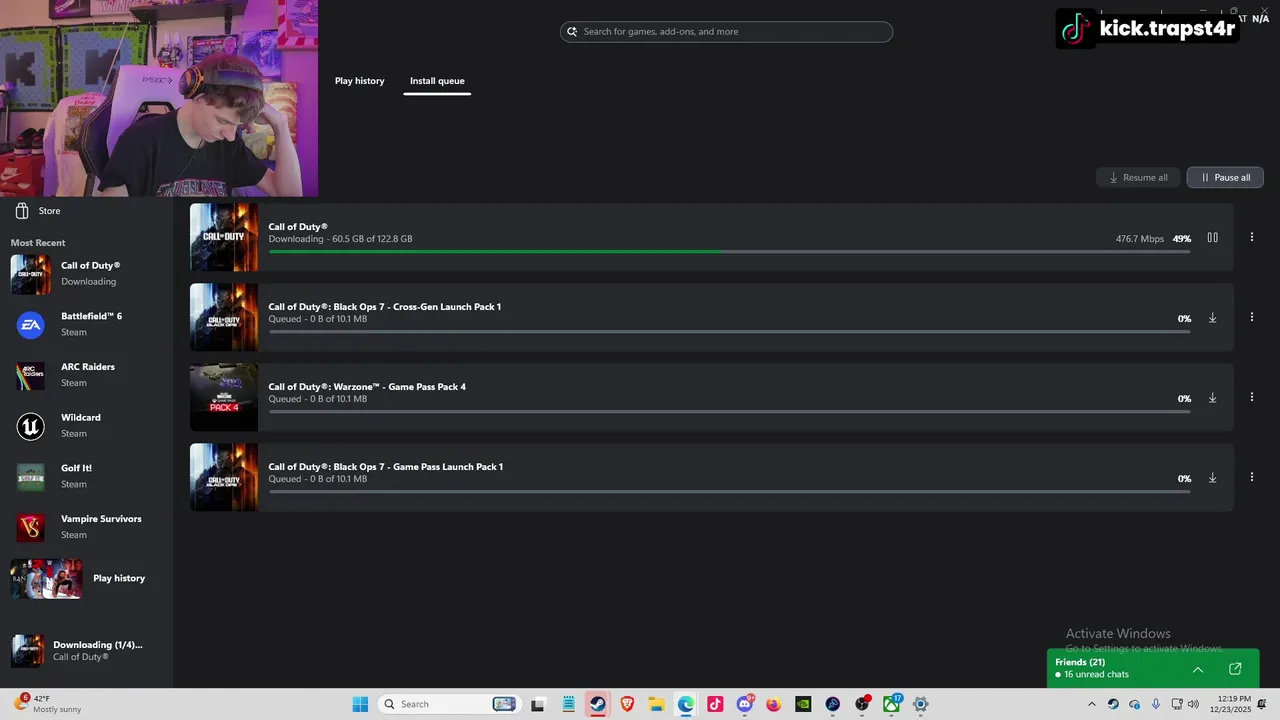Click Pause all button

[1225, 177]
